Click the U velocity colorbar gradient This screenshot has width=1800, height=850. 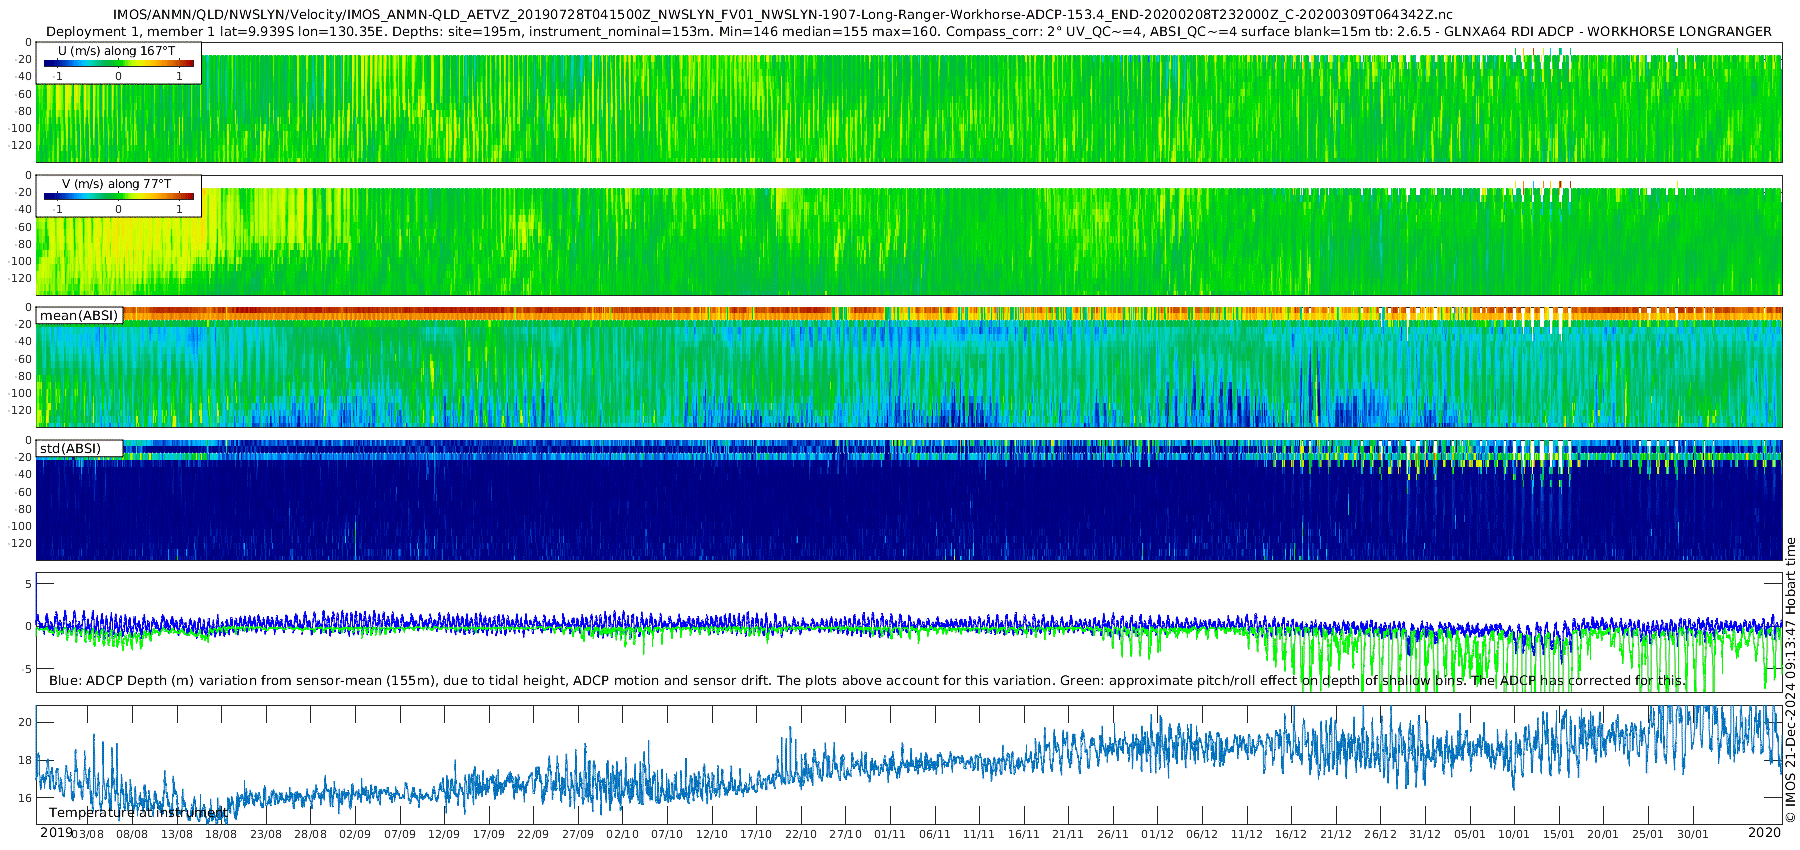[119, 63]
